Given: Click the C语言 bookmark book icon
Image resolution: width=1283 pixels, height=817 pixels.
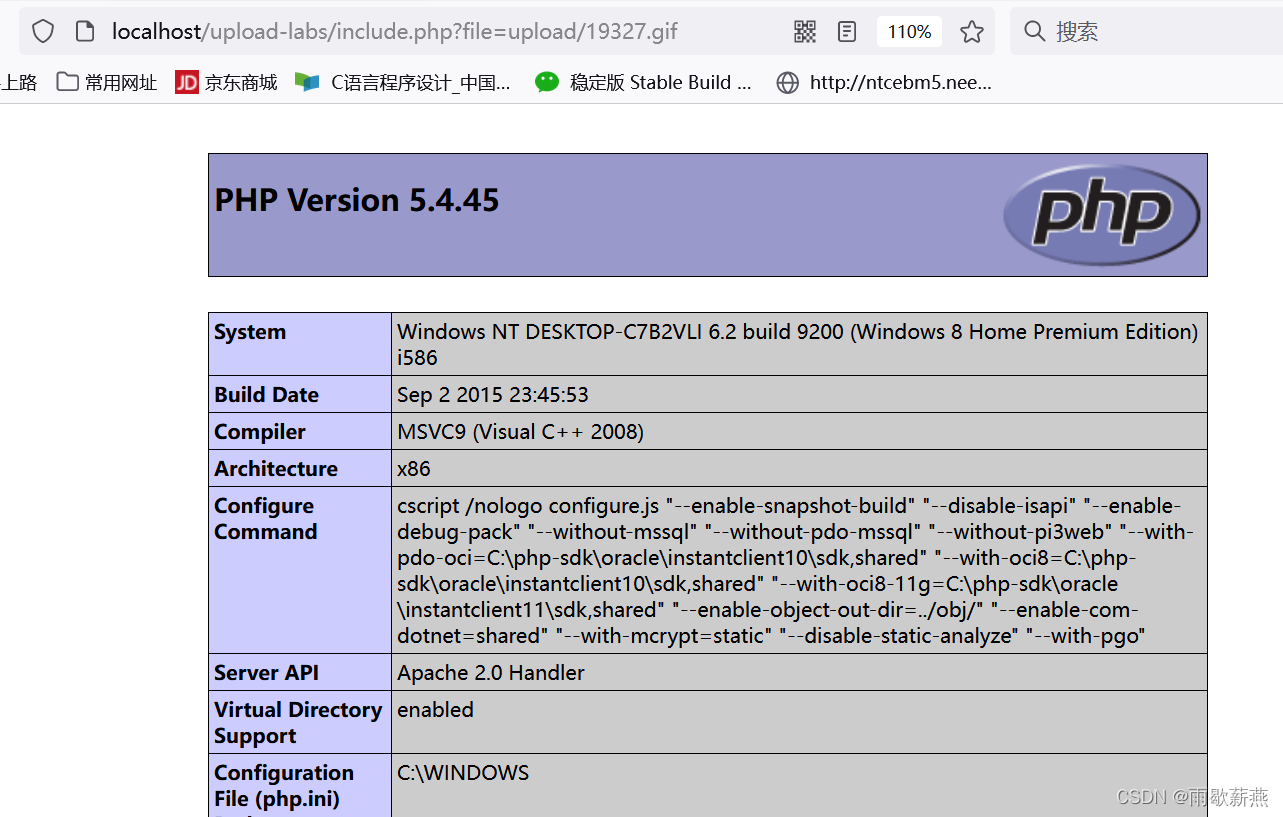Looking at the screenshot, I should [x=307, y=83].
